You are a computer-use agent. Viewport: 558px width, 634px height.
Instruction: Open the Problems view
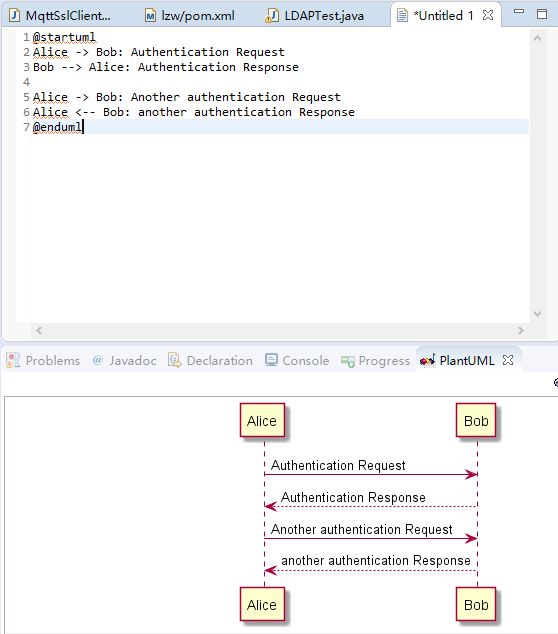[44, 360]
